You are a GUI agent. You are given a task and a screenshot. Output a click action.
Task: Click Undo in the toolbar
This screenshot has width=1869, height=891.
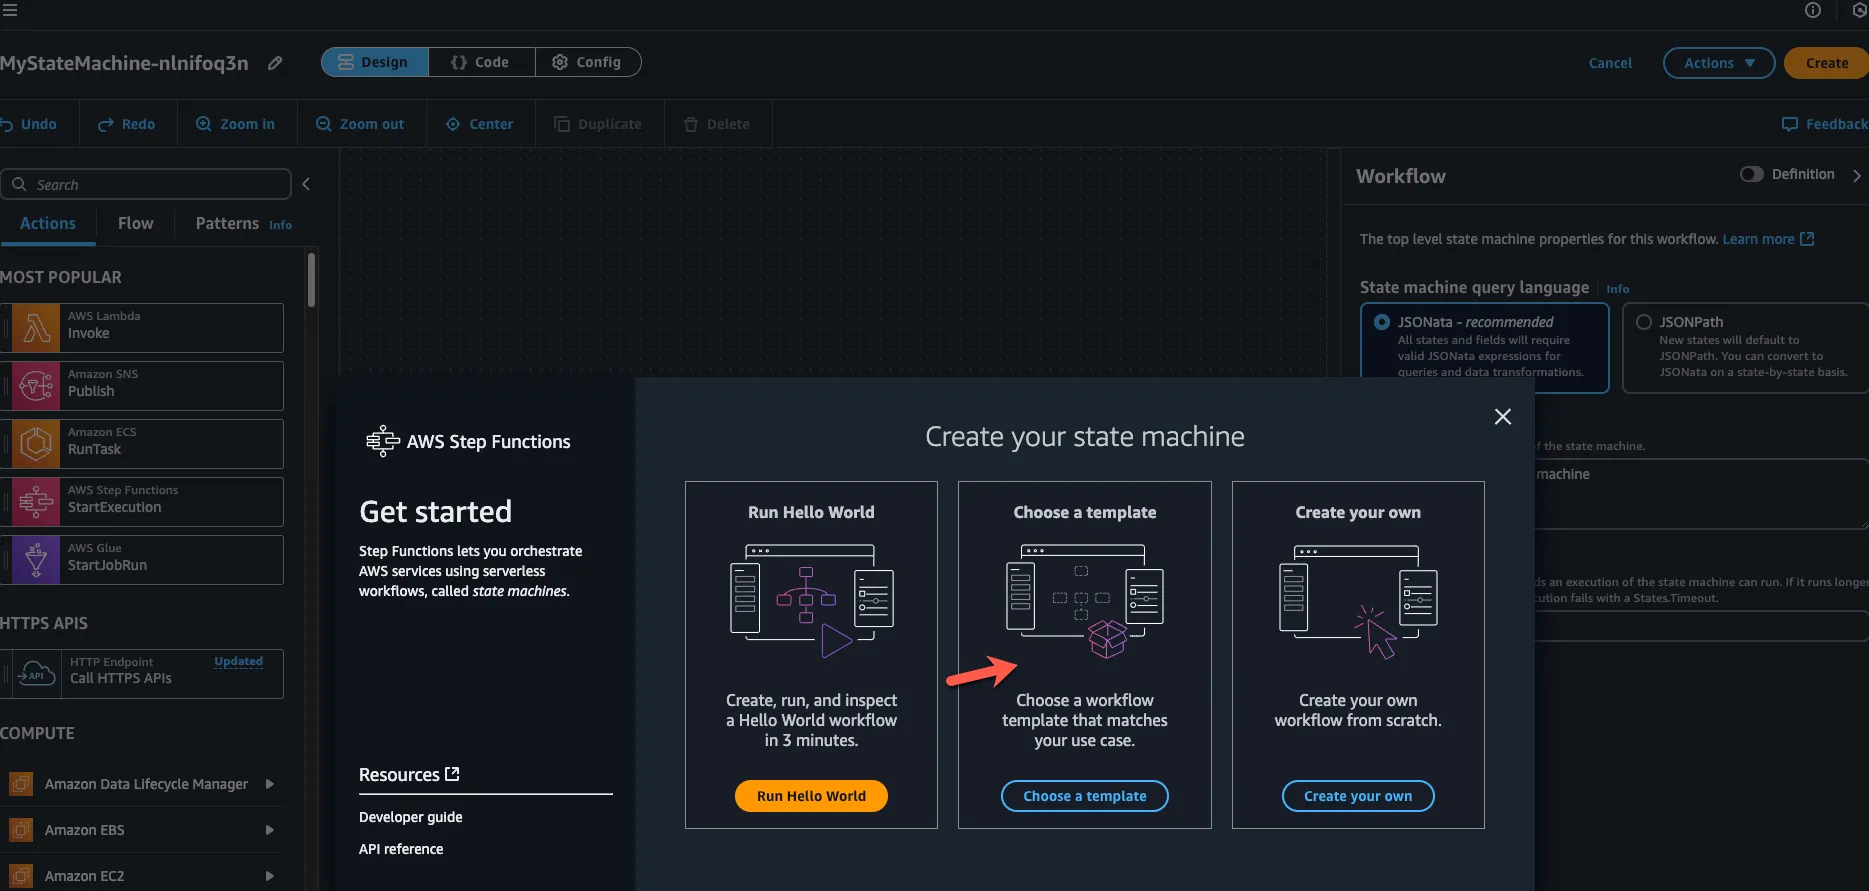tap(28, 124)
